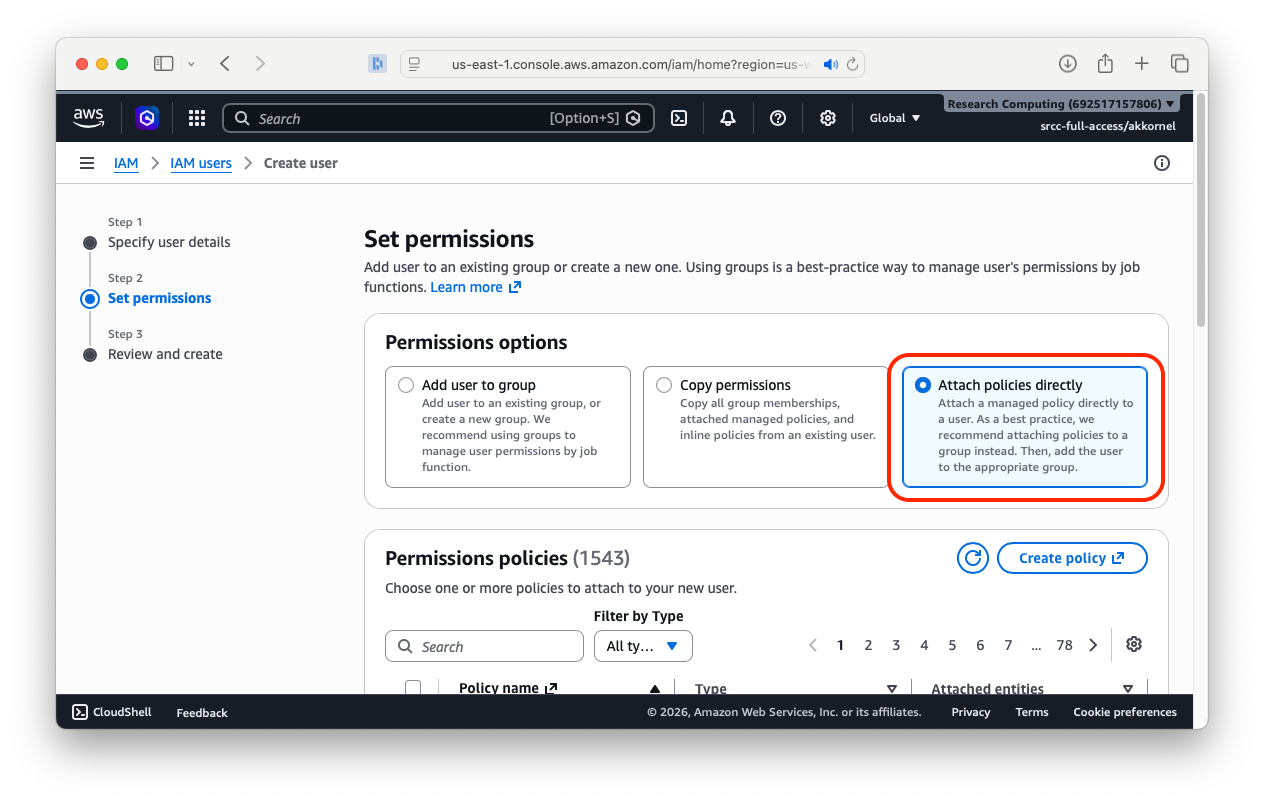Screen dimensions: 1264x803
Task: Go to policies page 3
Action: [x=896, y=646]
